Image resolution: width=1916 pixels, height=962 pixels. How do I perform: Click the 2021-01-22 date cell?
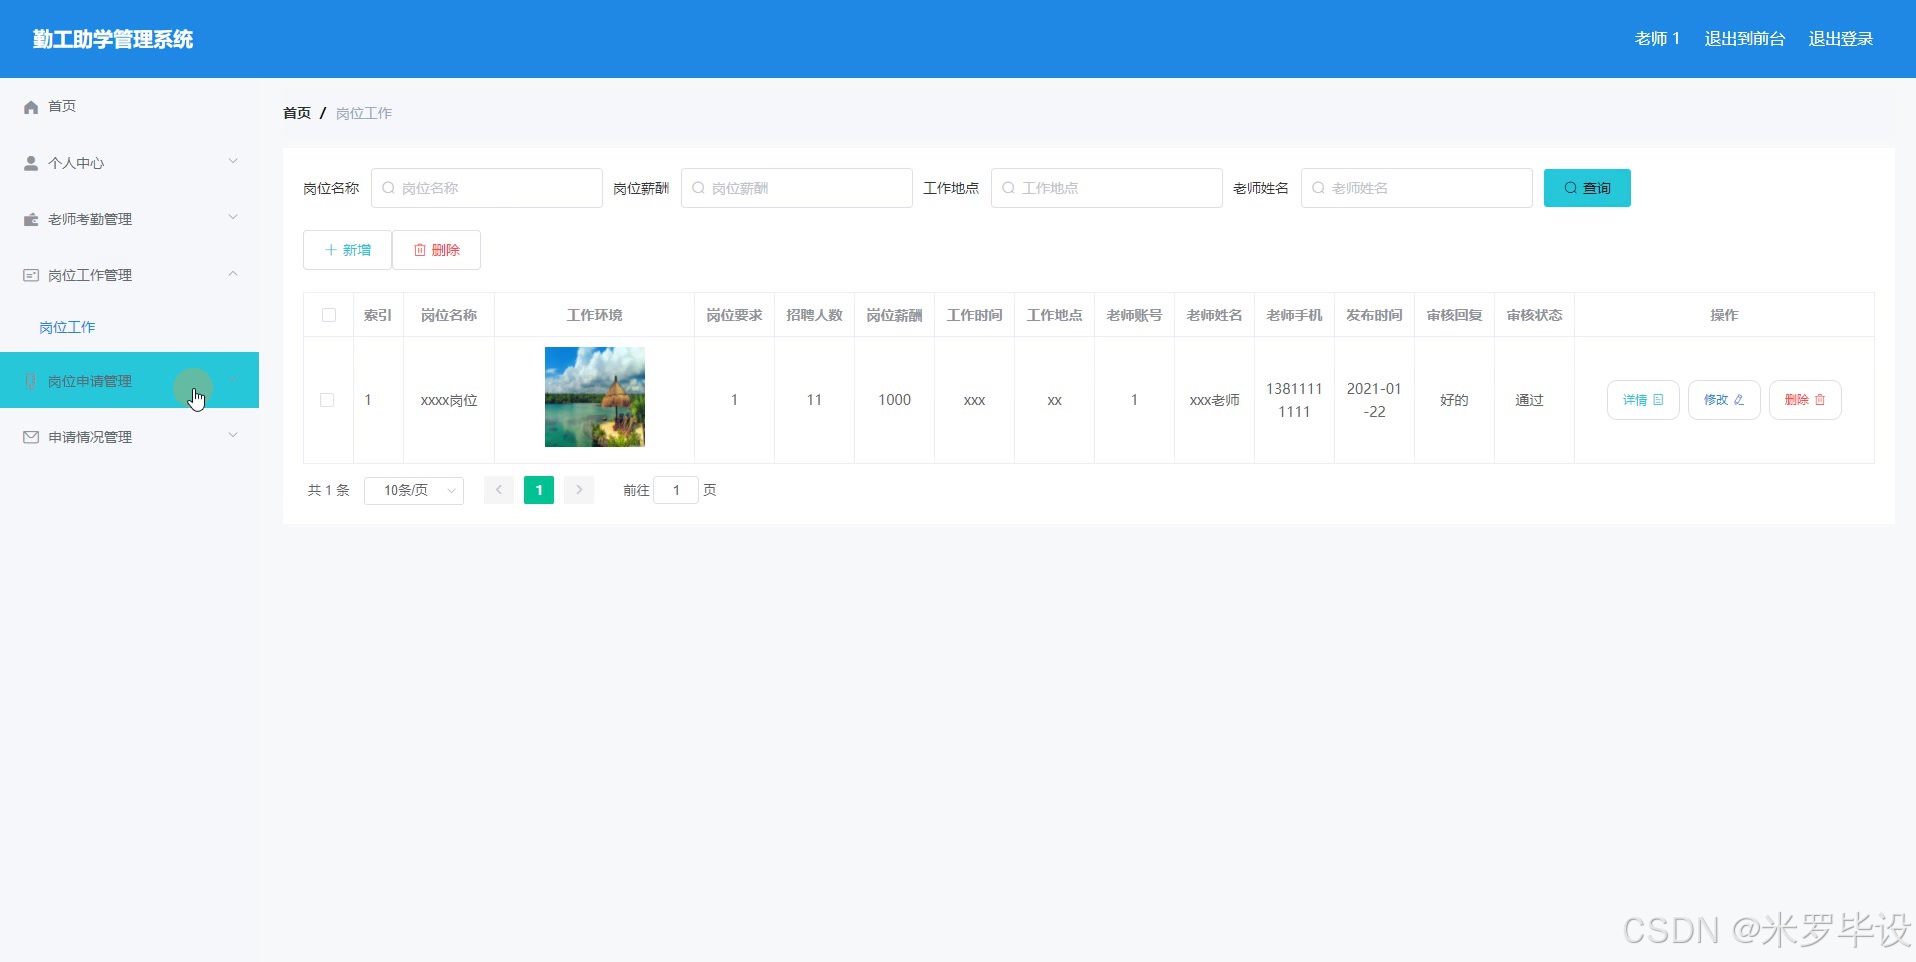[x=1374, y=400]
